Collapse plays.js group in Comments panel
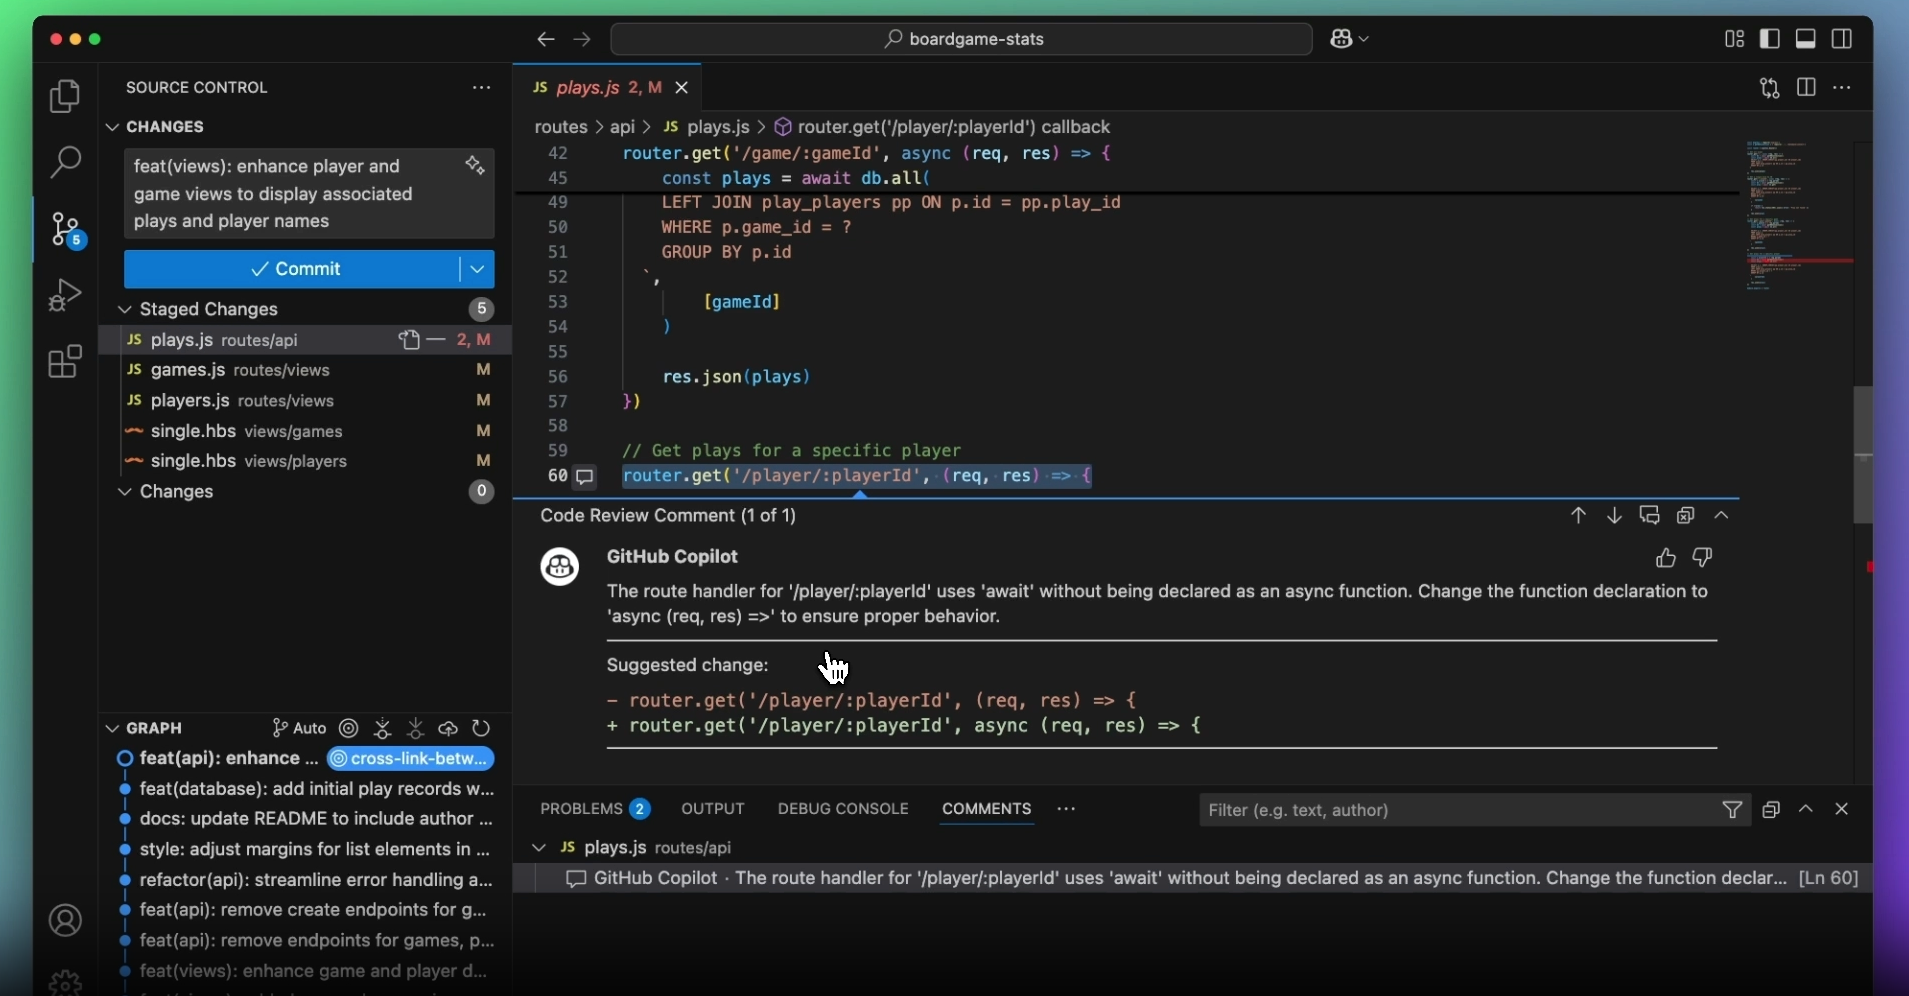 coord(539,848)
